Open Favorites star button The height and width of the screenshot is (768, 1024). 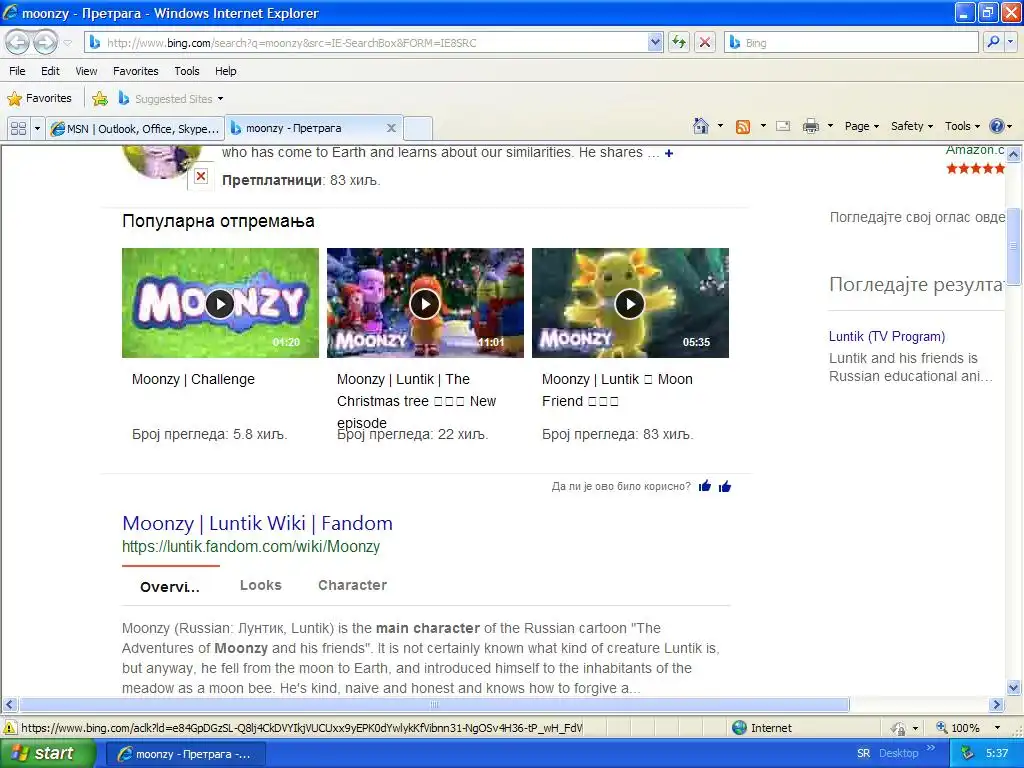coord(39,99)
